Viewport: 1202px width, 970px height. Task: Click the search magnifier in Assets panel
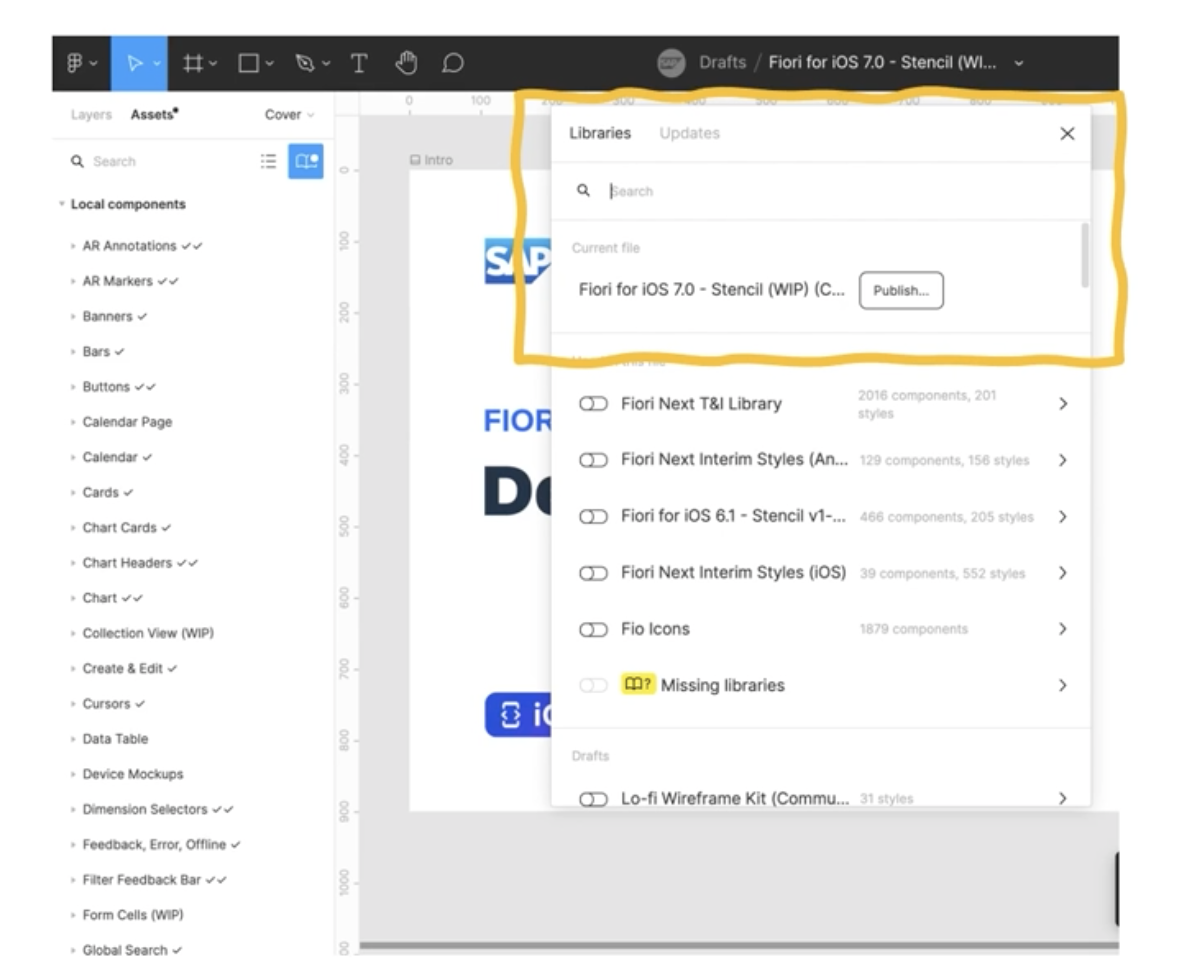point(77,161)
